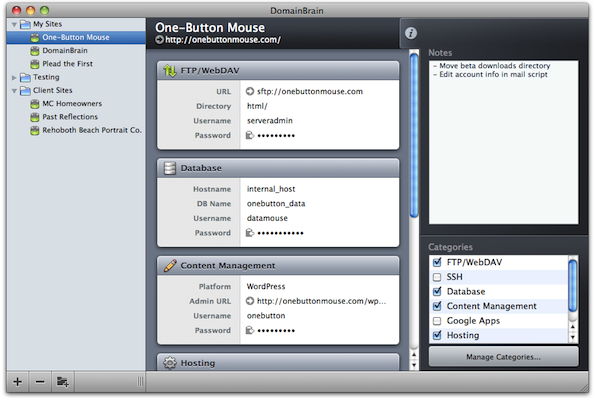Click the CMS Username value onebutton
The height and width of the screenshot is (400, 595).
click(x=266, y=316)
